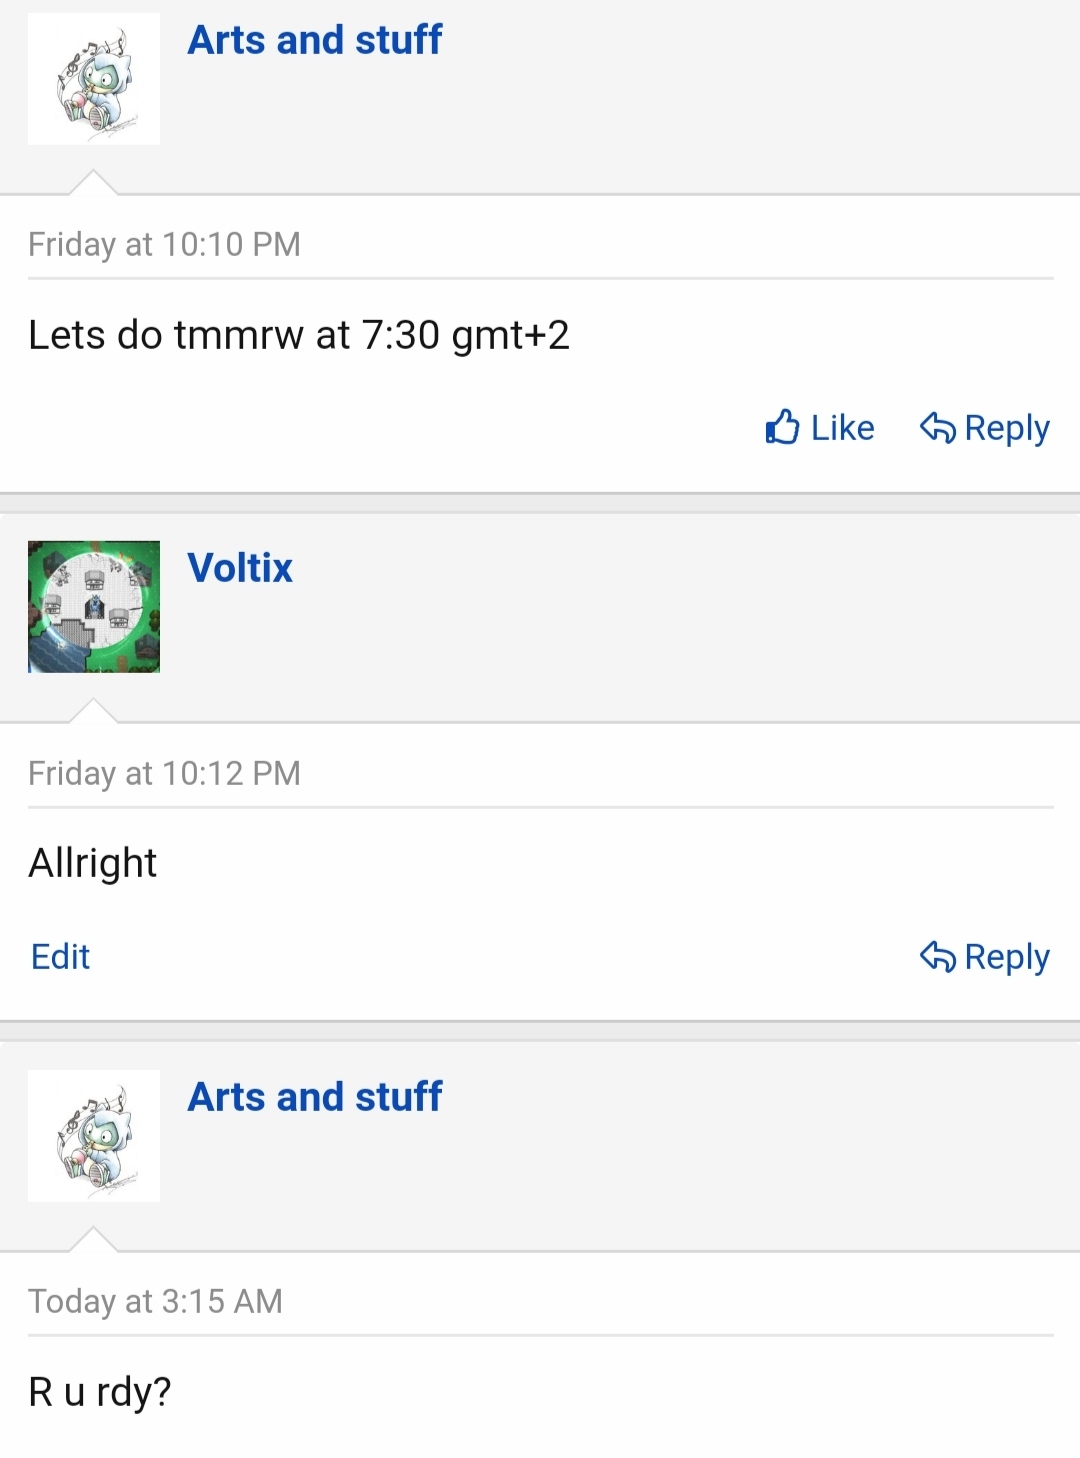Viewport: 1080px width, 1458px height.
Task: Click the reply arrow icon under the 7:30 gmt+2 message
Action: pyautogui.click(x=937, y=427)
